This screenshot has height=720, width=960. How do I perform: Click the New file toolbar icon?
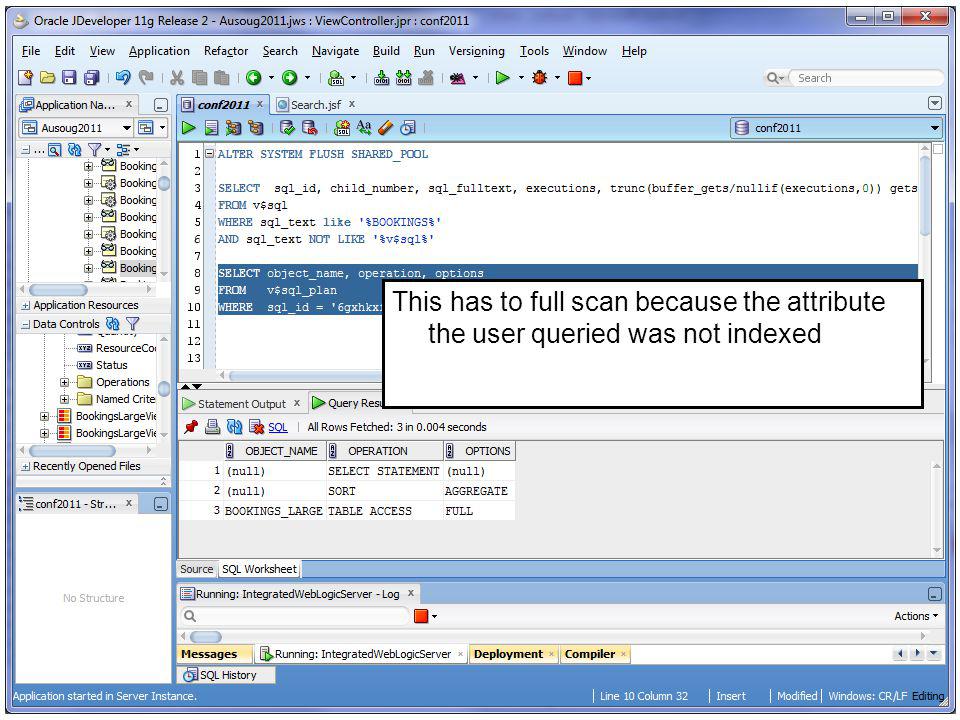[25, 78]
